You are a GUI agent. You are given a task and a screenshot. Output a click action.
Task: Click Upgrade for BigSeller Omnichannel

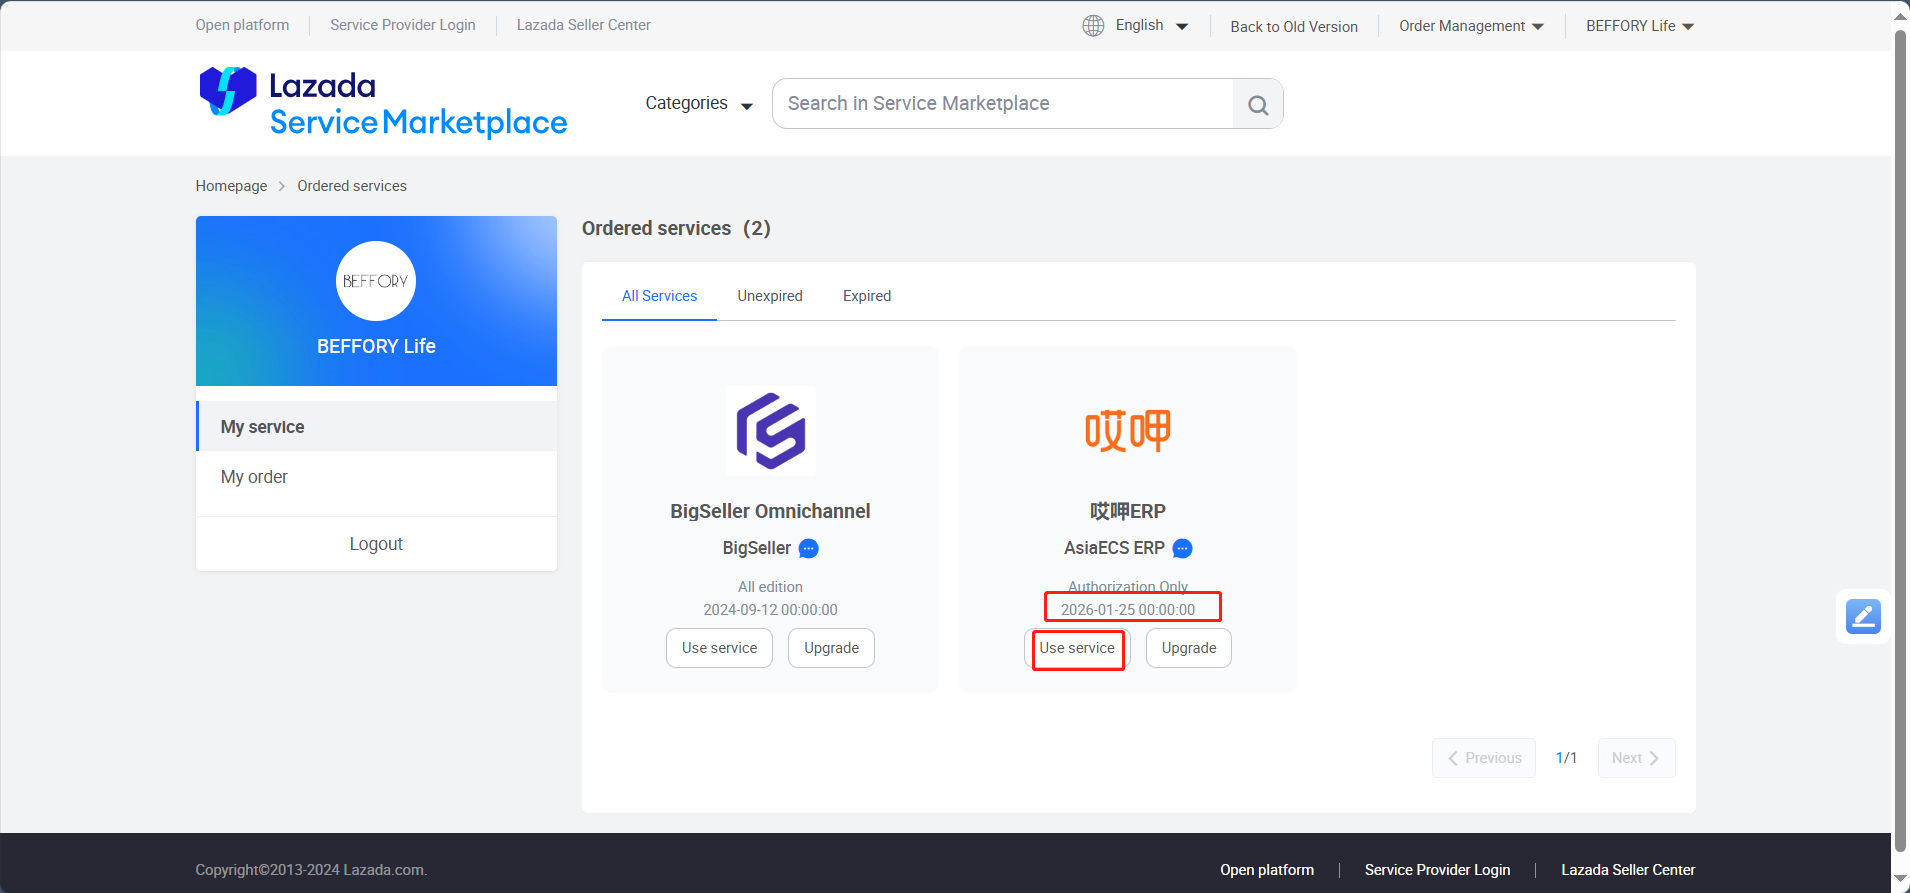831,648
